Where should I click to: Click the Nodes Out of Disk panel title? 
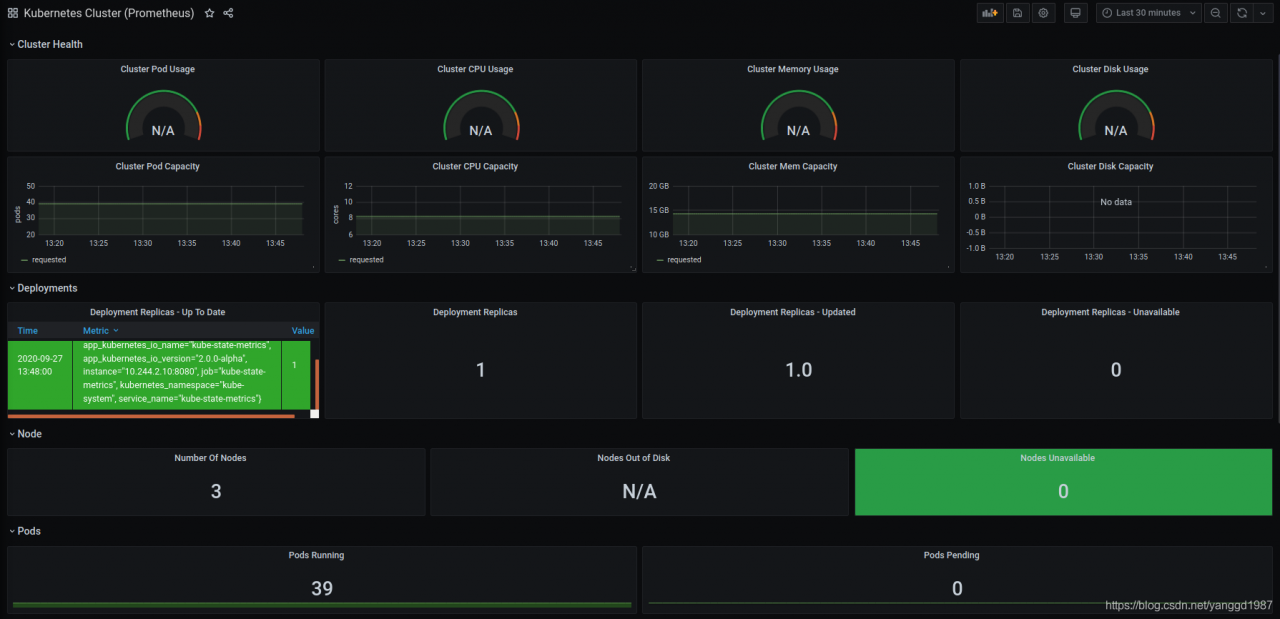[x=634, y=458]
